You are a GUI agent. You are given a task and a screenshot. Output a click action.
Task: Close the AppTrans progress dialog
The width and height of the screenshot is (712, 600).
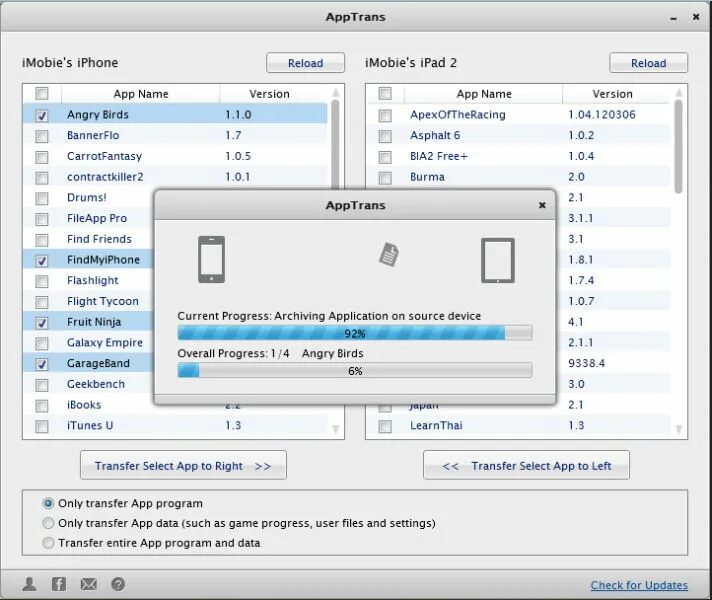coord(542,205)
